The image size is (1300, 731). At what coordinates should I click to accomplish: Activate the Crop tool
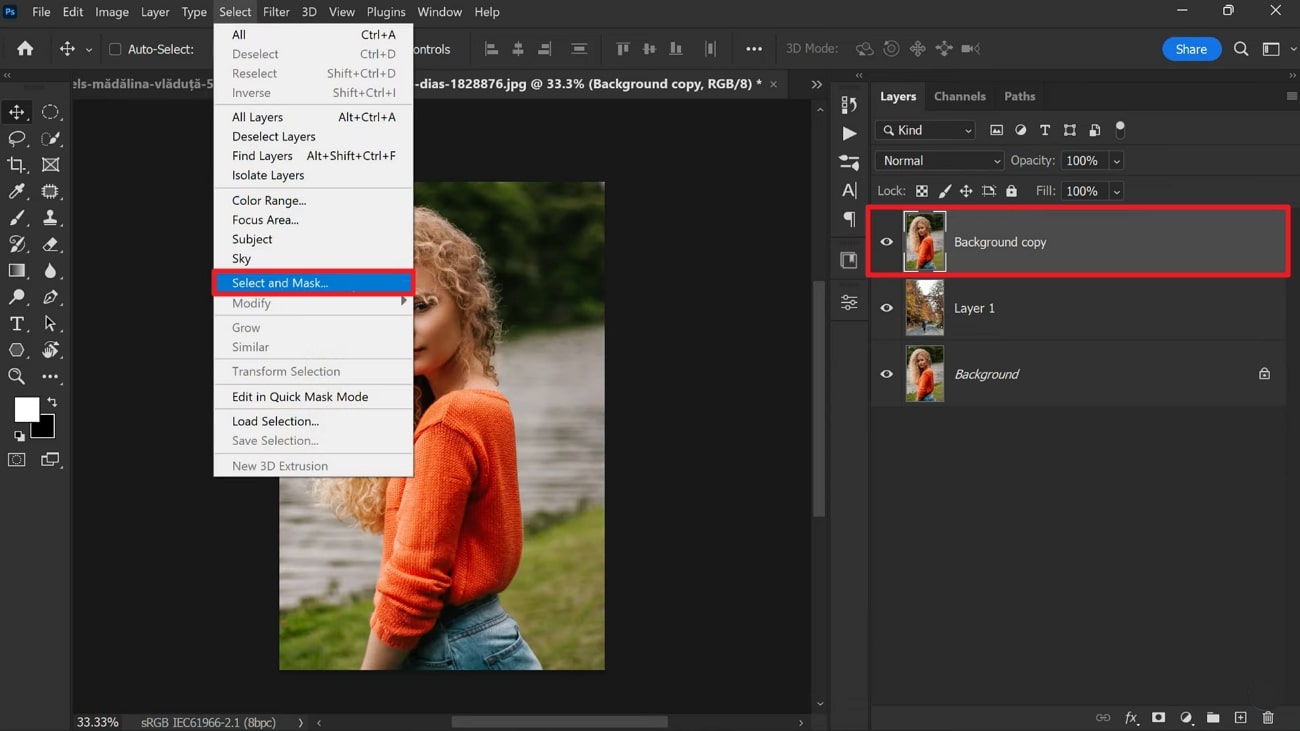[17, 165]
